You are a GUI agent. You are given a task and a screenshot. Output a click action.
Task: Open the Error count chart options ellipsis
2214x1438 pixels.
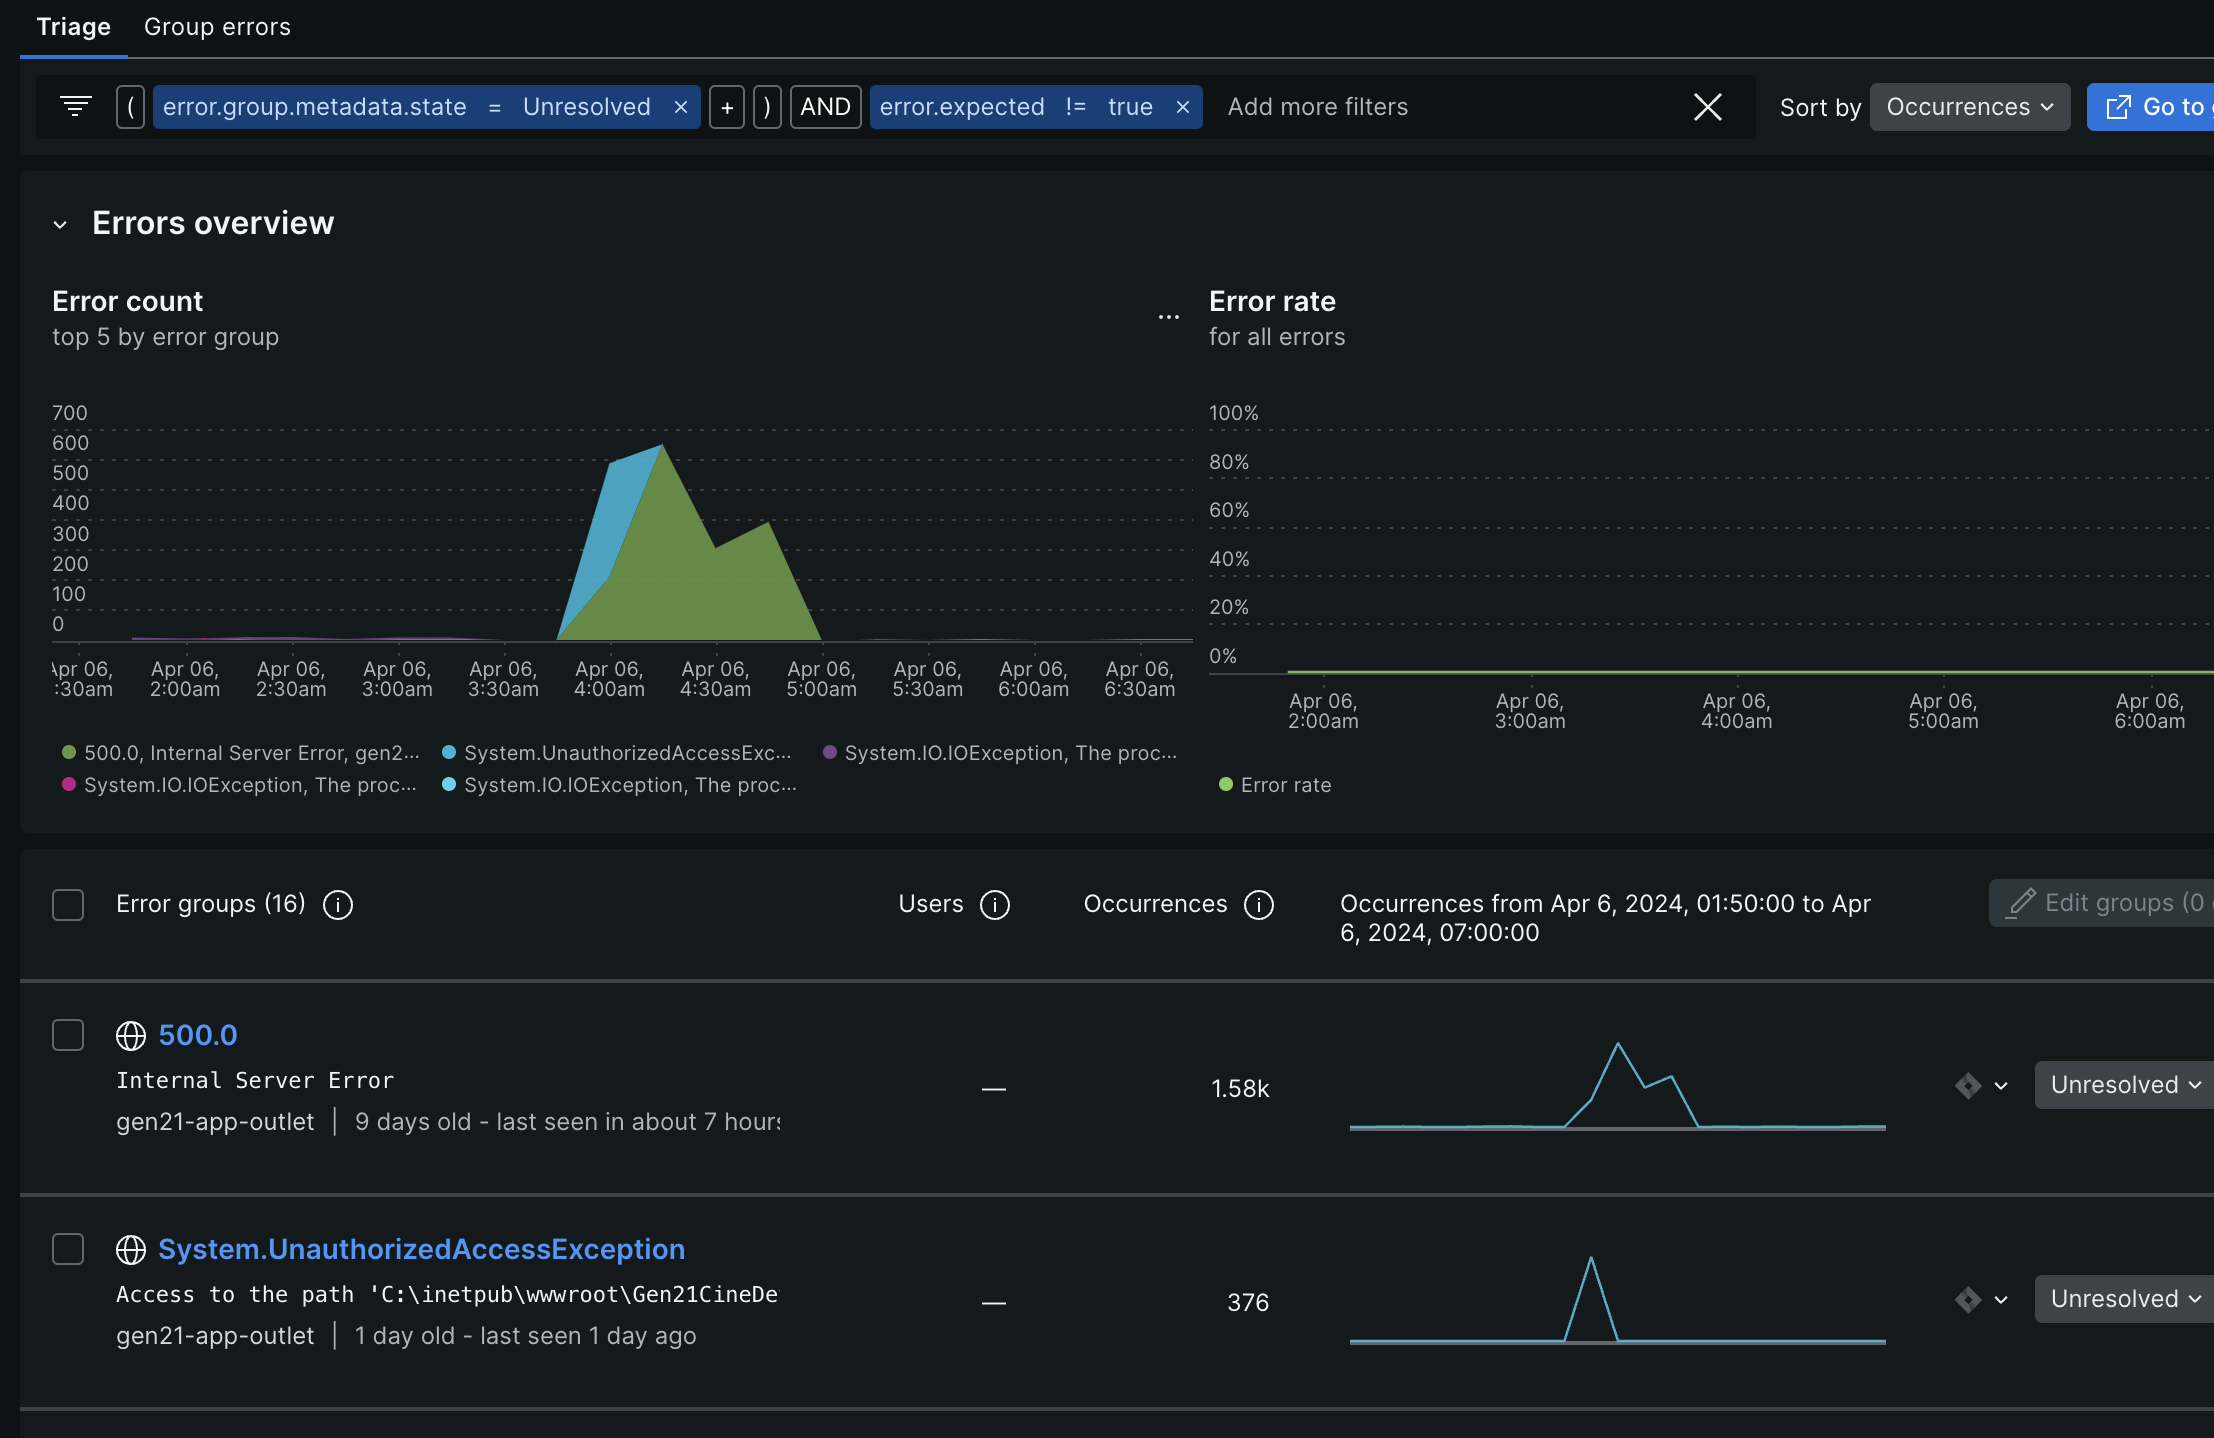pos(1169,317)
